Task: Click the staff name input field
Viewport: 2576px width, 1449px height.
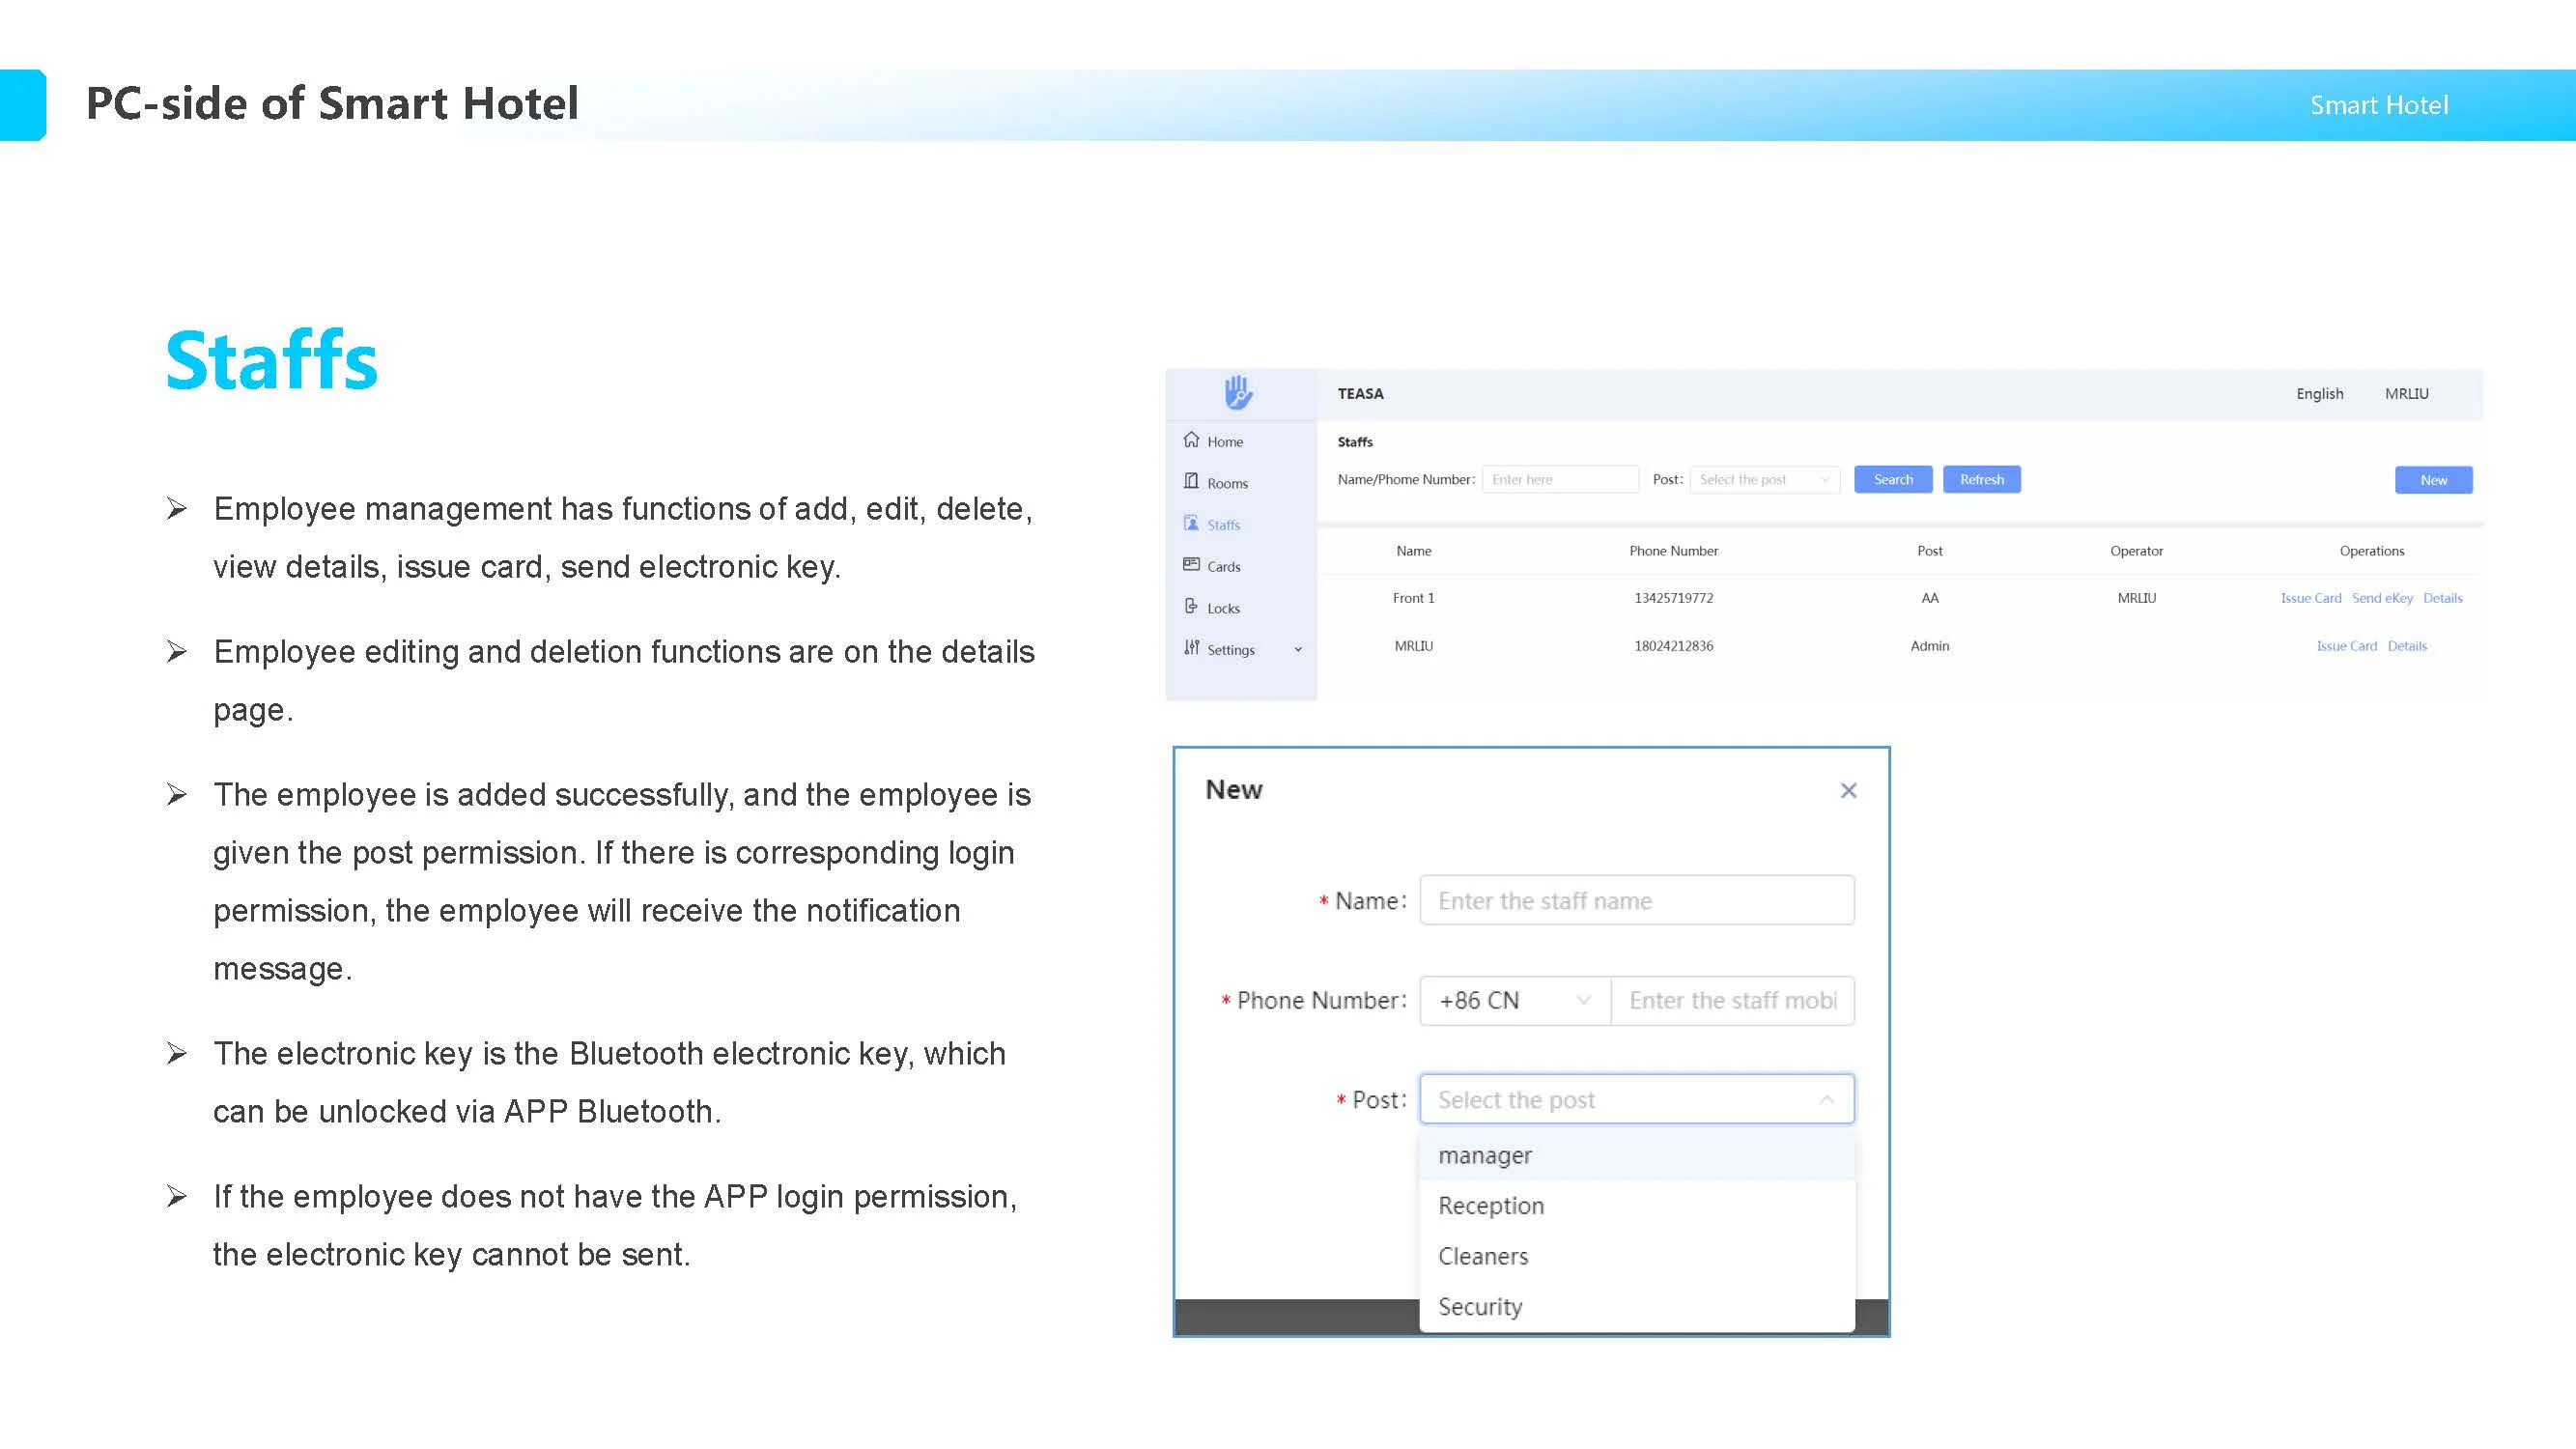Action: pos(1636,901)
